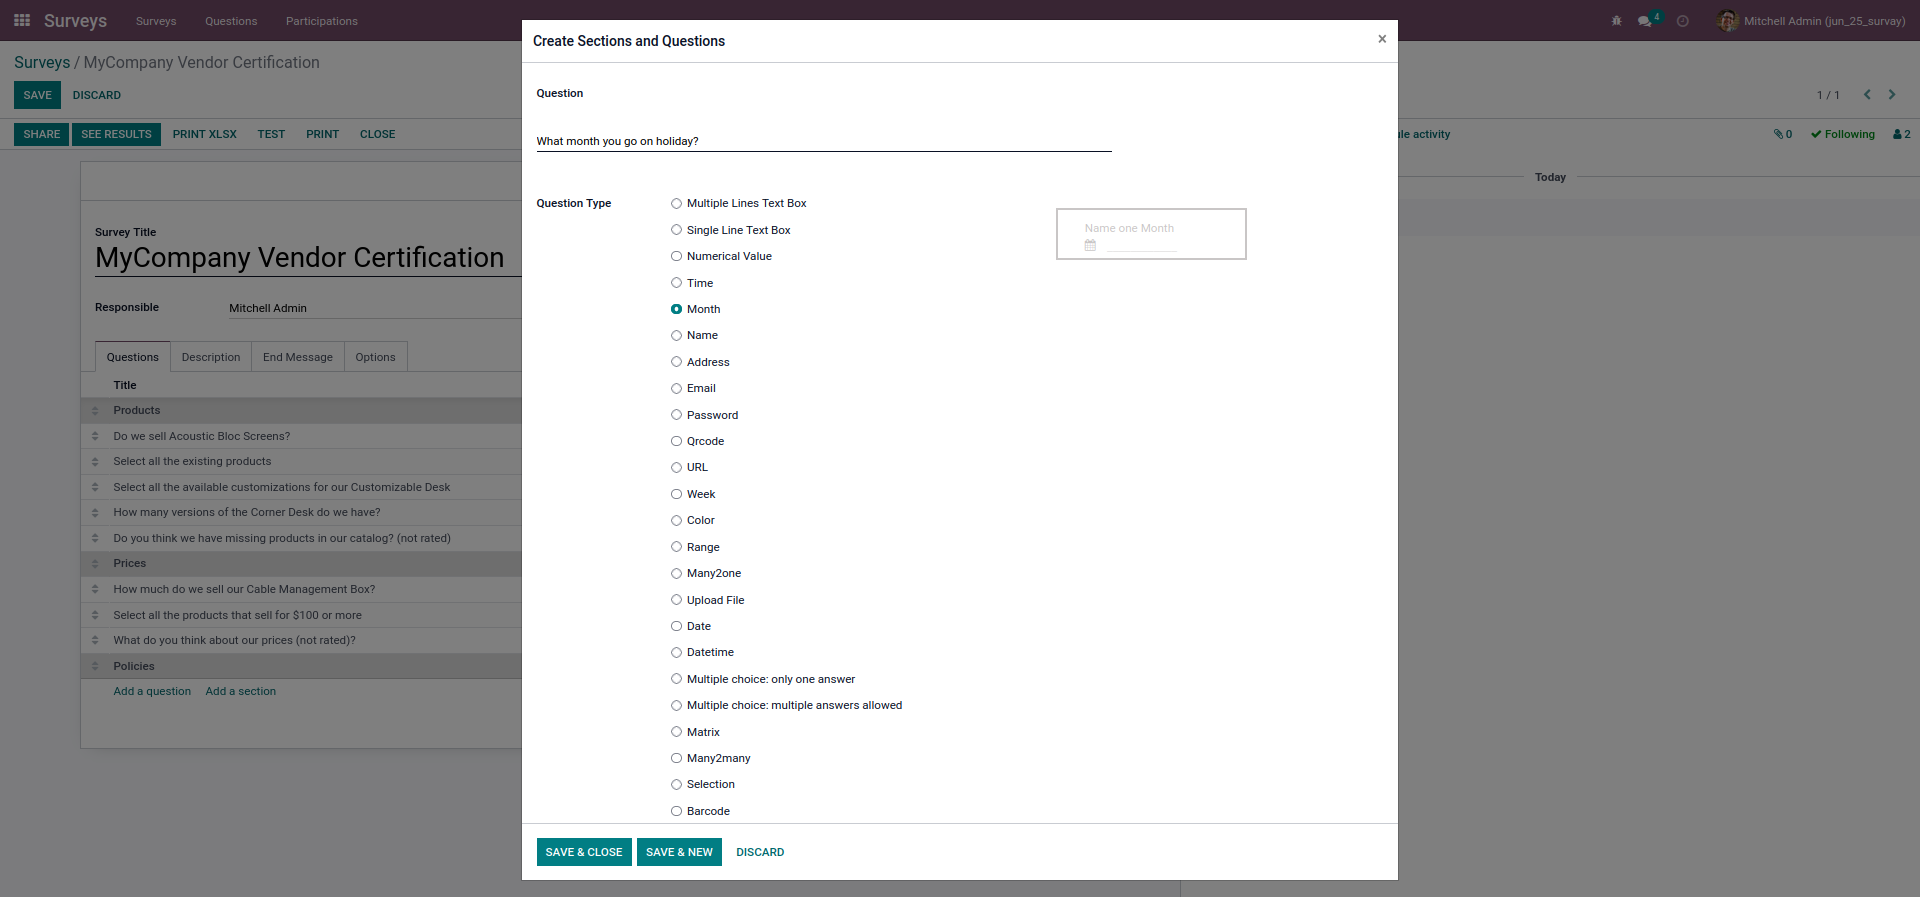The height and width of the screenshot is (897, 1920).
Task: Choose the Matrix question type
Action: [677, 732]
